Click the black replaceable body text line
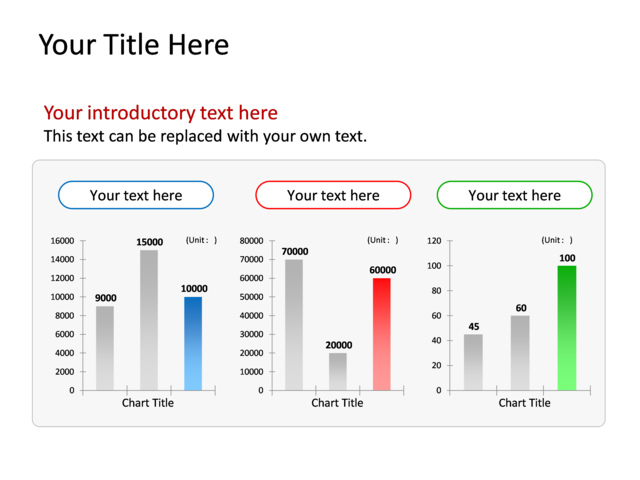The height and width of the screenshot is (480, 640). 205,135
